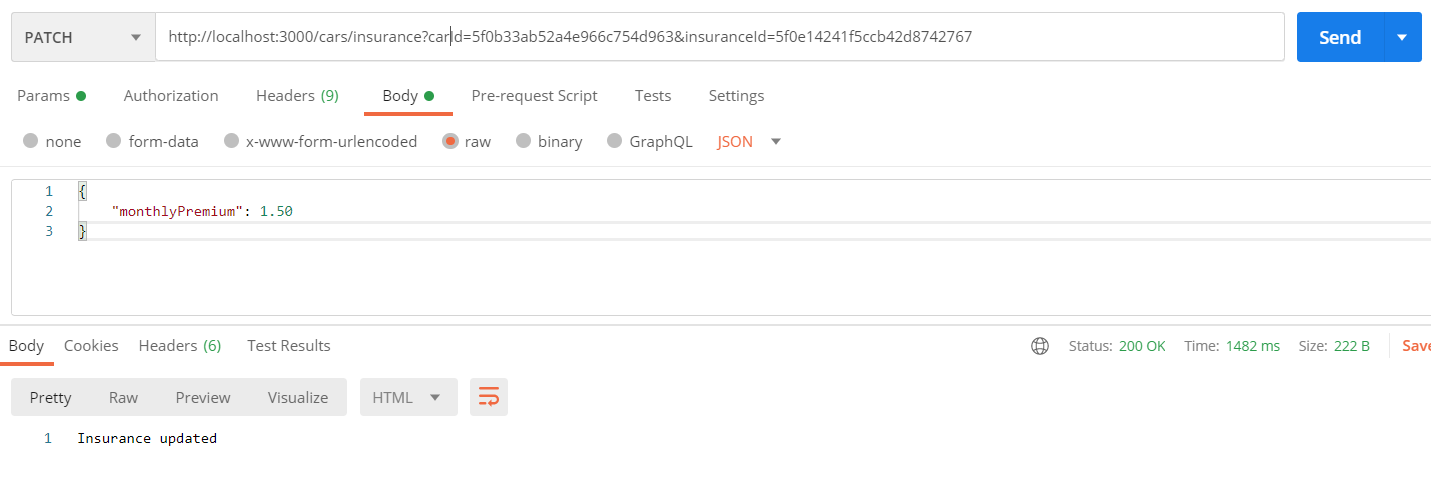The image size is (1431, 480).
Task: Select the GraphQL body radio button
Action: (614, 142)
